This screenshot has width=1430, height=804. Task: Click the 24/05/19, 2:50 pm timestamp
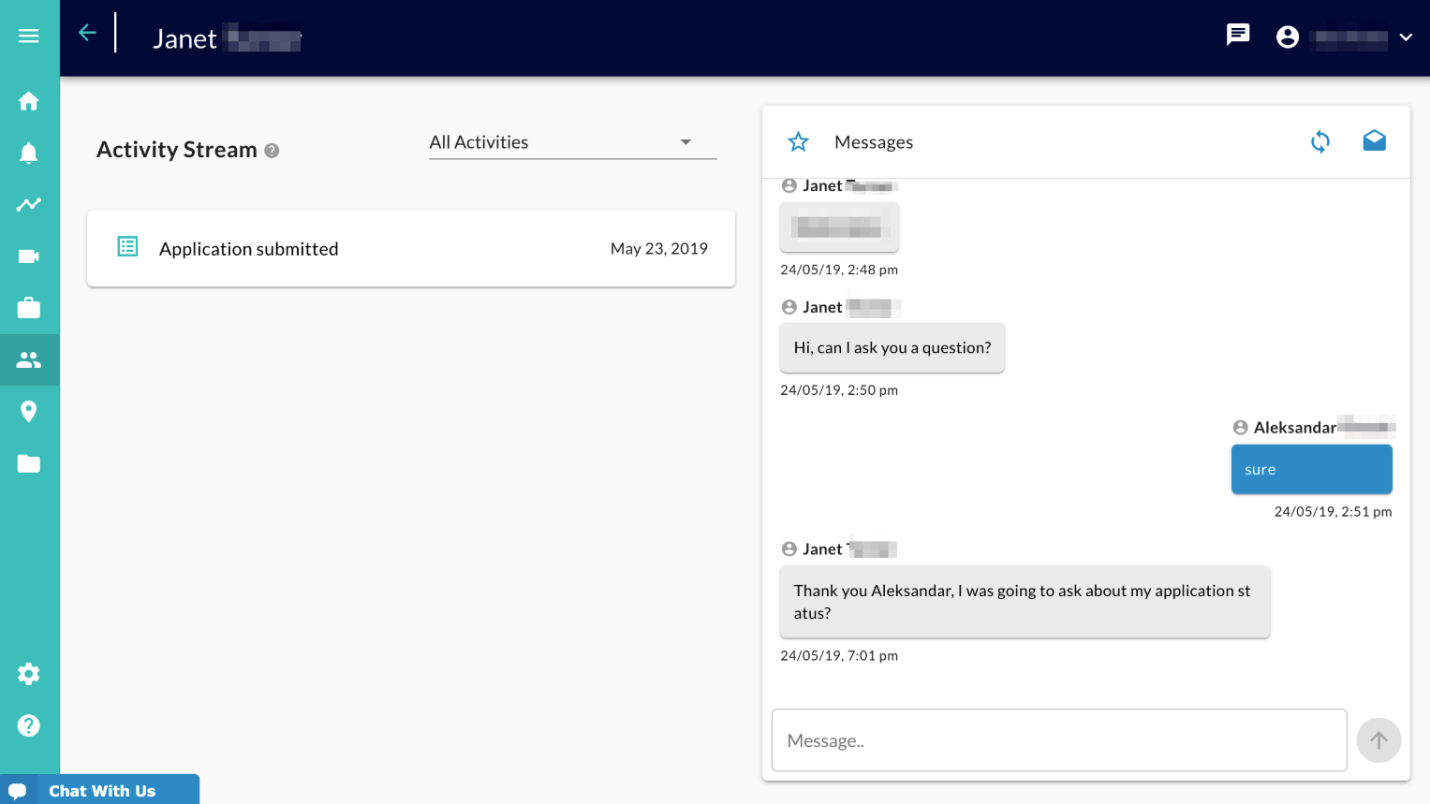(839, 391)
